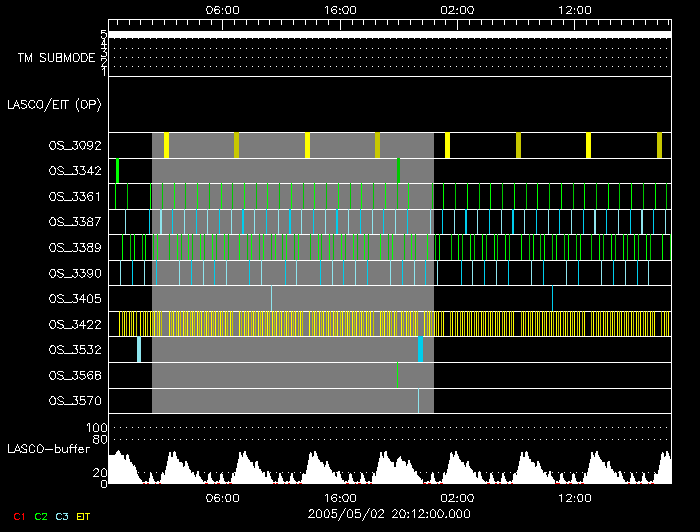Image resolution: width=700 pixels, height=532 pixels.
Task: Select the green C2 legend entry
Action: (41, 516)
